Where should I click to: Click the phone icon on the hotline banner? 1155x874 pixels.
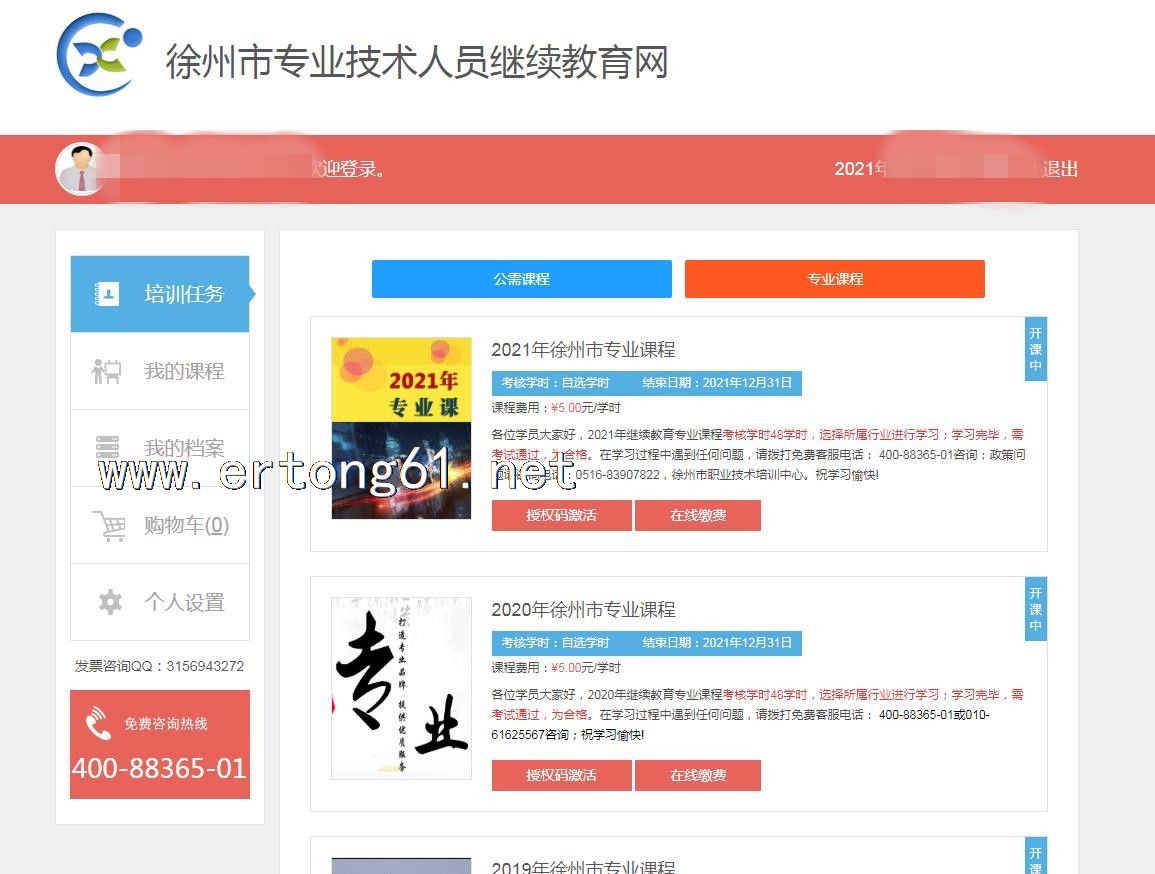[97, 723]
